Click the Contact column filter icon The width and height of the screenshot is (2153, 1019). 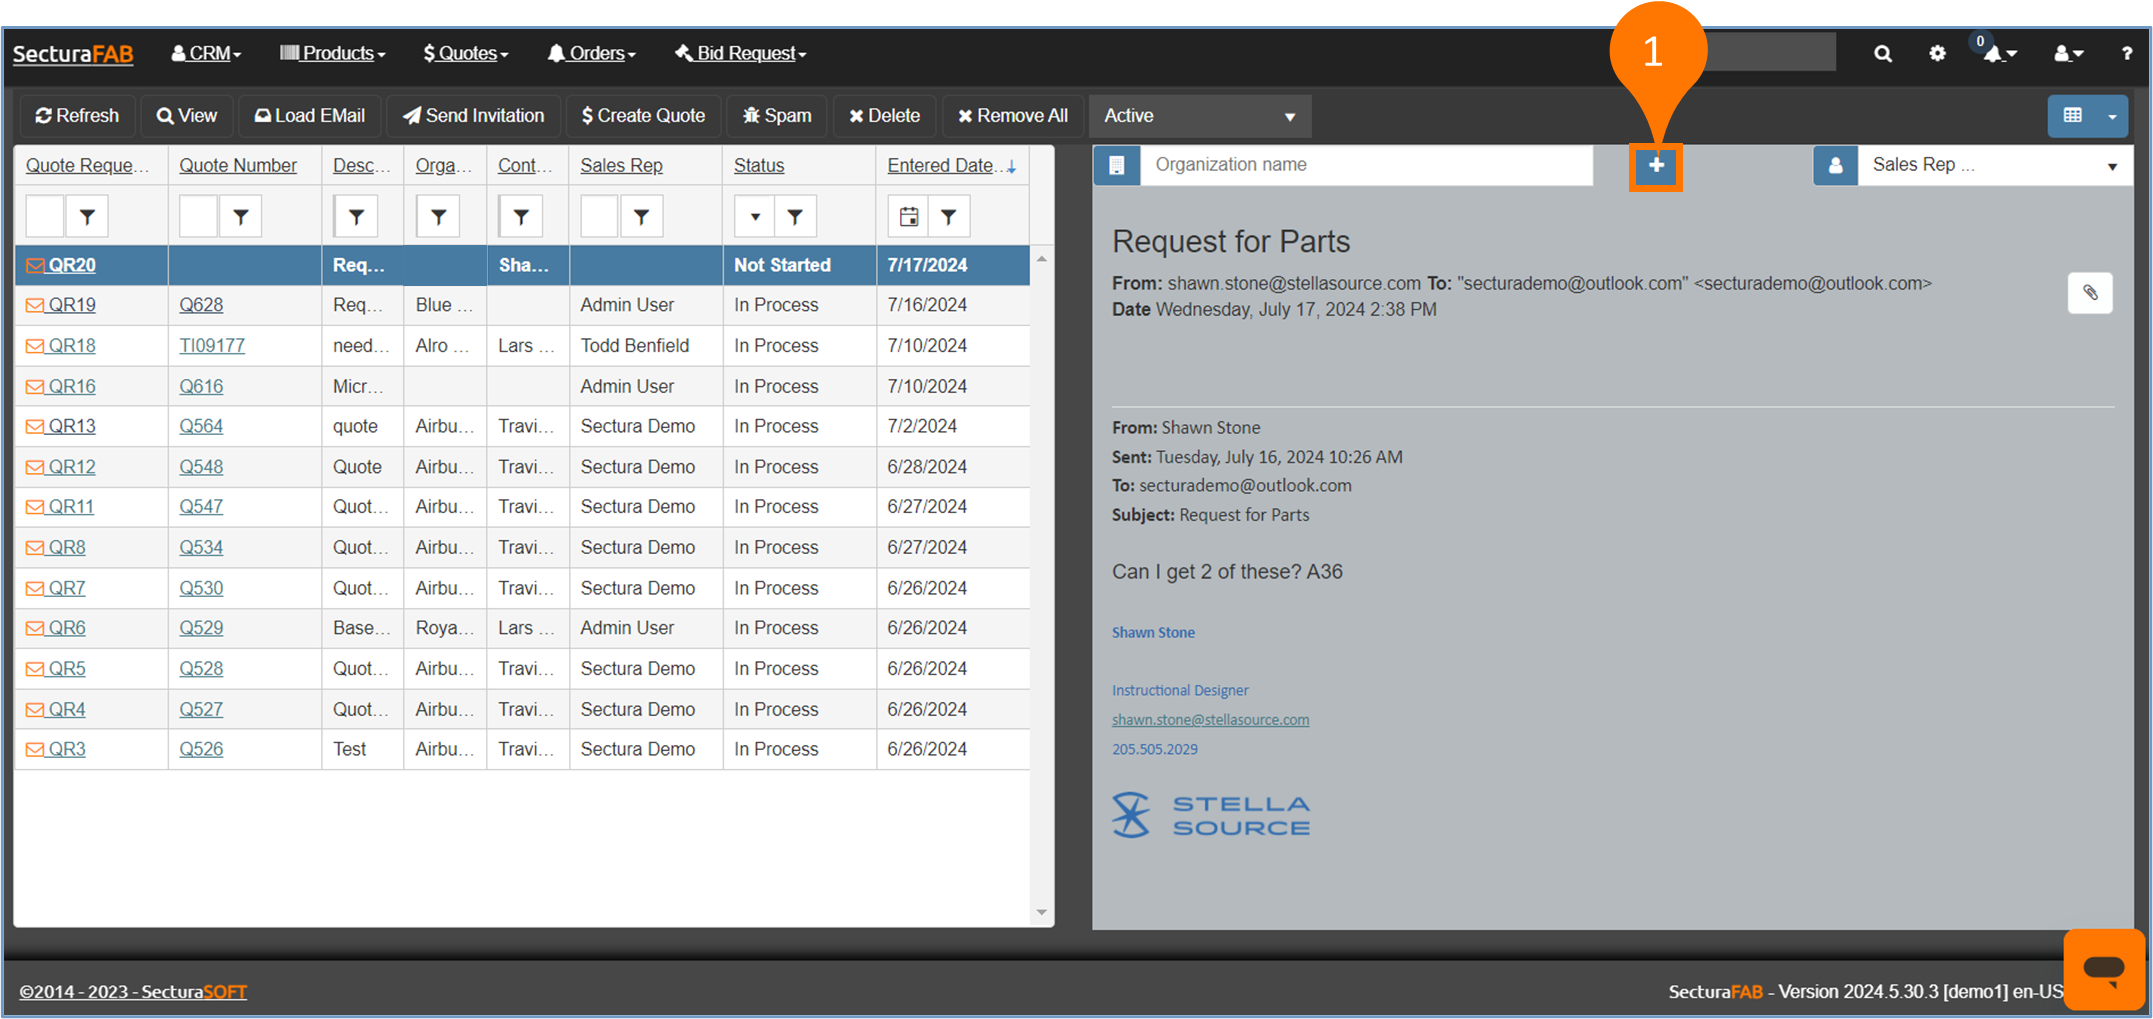[521, 216]
